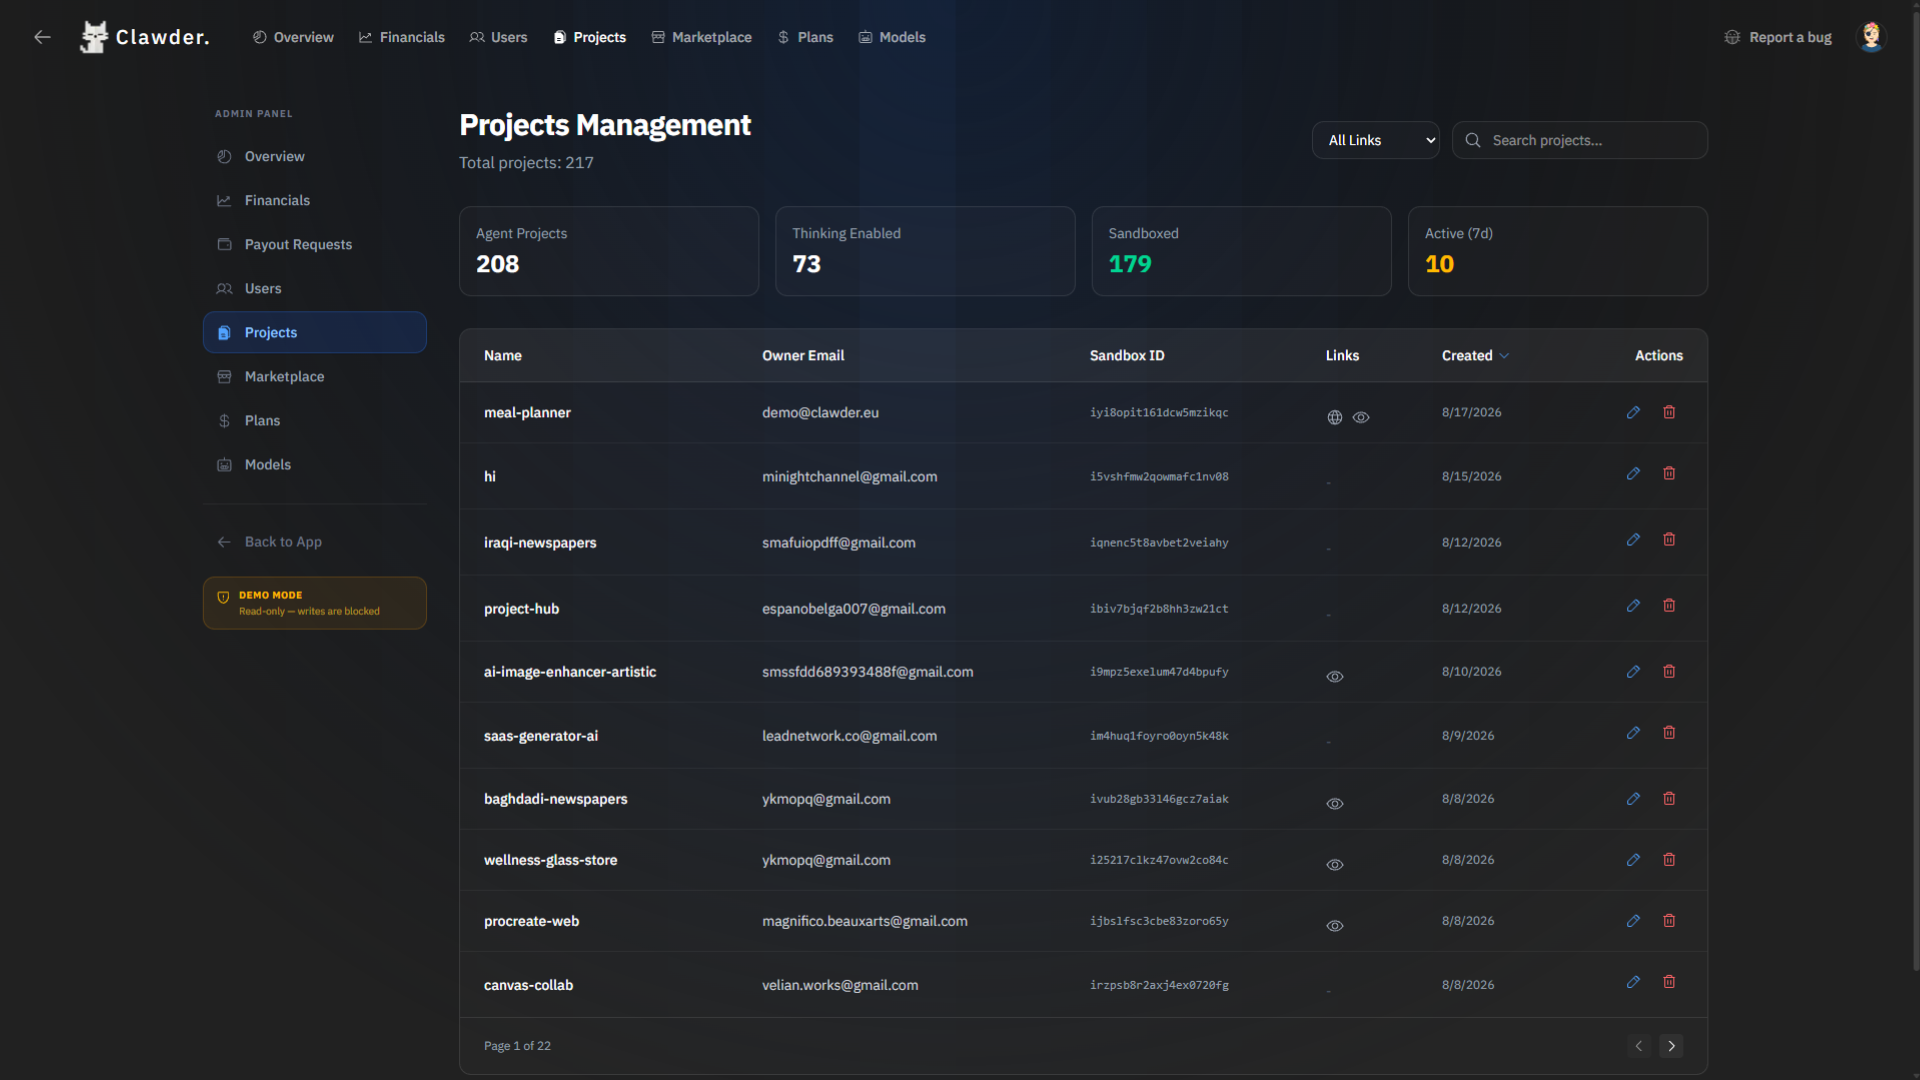The width and height of the screenshot is (1920, 1080).
Task: Open Users in admin sidebar
Action: click(315, 288)
